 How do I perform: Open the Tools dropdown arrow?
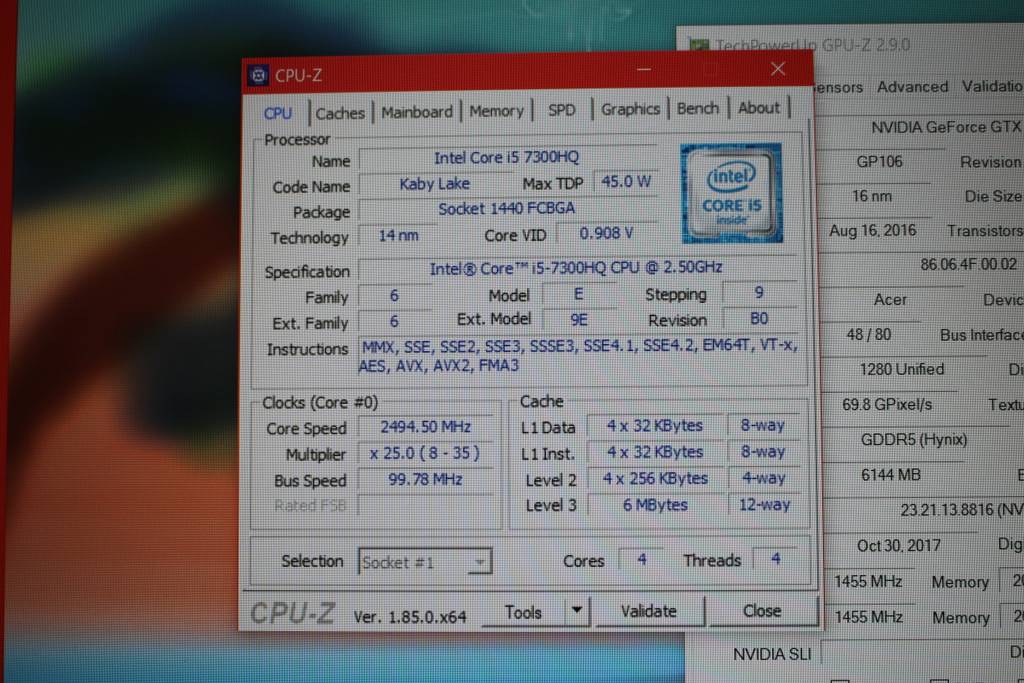tap(577, 611)
